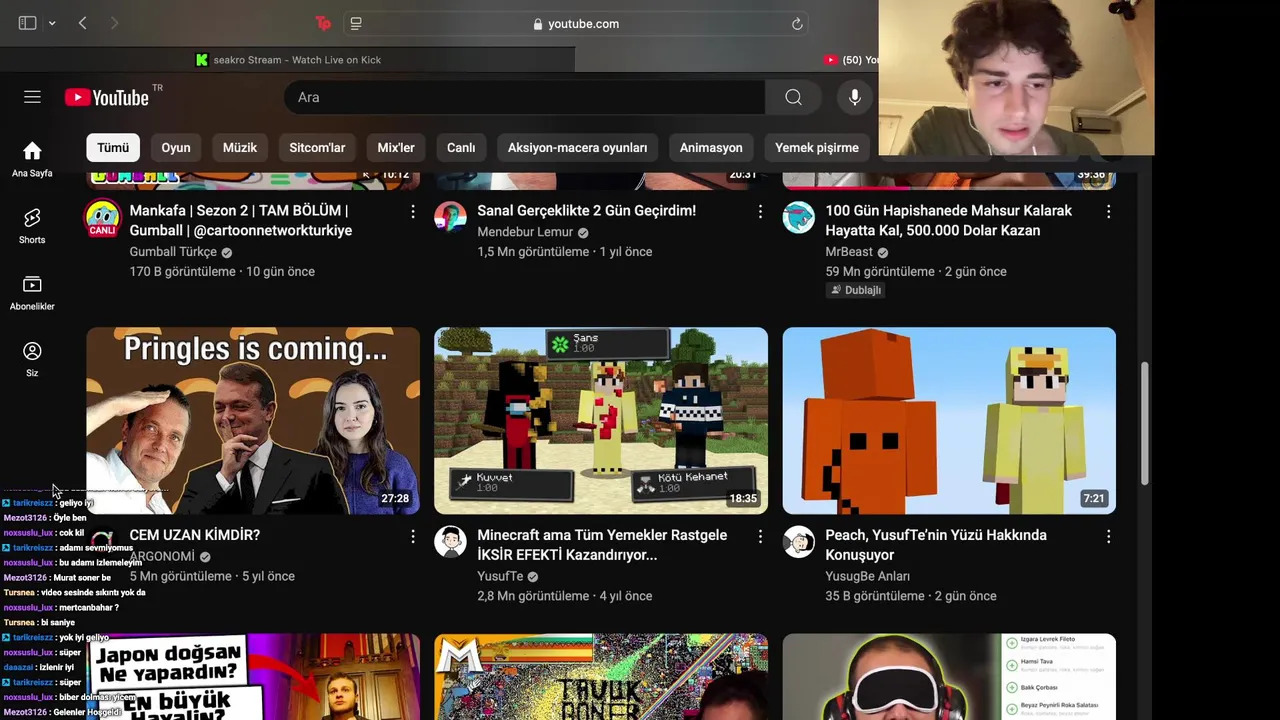Open Shorts from the sidebar
The width and height of the screenshot is (1280, 720).
click(32, 226)
